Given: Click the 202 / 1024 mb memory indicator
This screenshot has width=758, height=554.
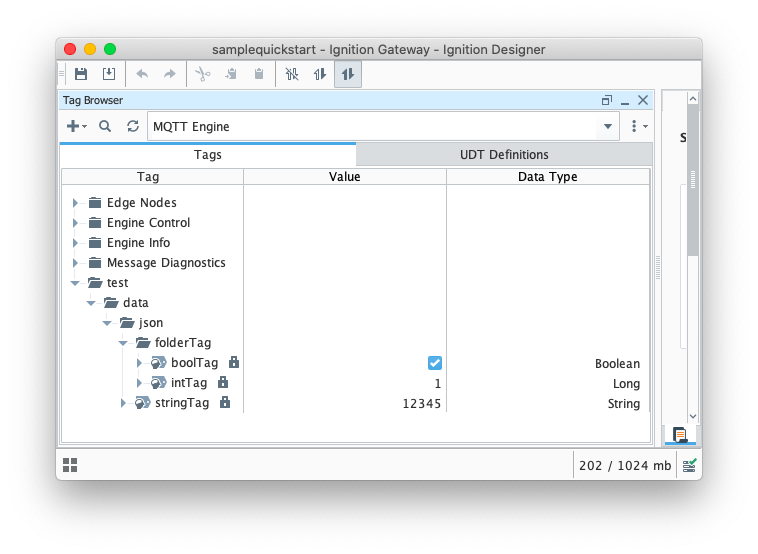Looking at the screenshot, I should pyautogui.click(x=625, y=466).
